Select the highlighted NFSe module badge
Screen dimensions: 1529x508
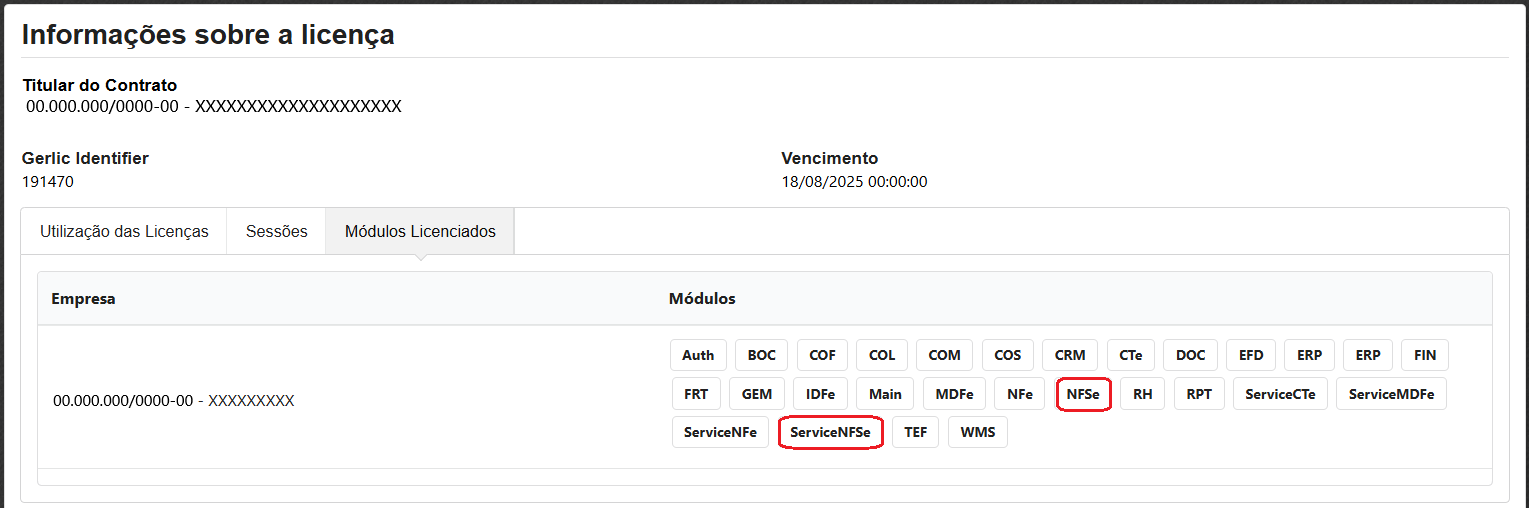pos(1083,394)
